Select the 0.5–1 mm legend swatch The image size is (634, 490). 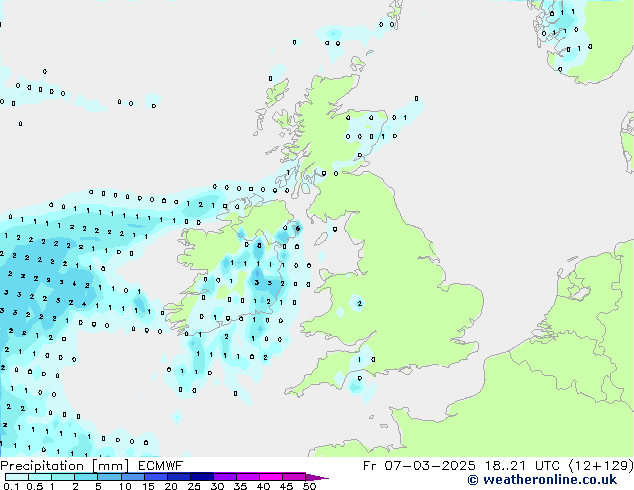click(40, 477)
